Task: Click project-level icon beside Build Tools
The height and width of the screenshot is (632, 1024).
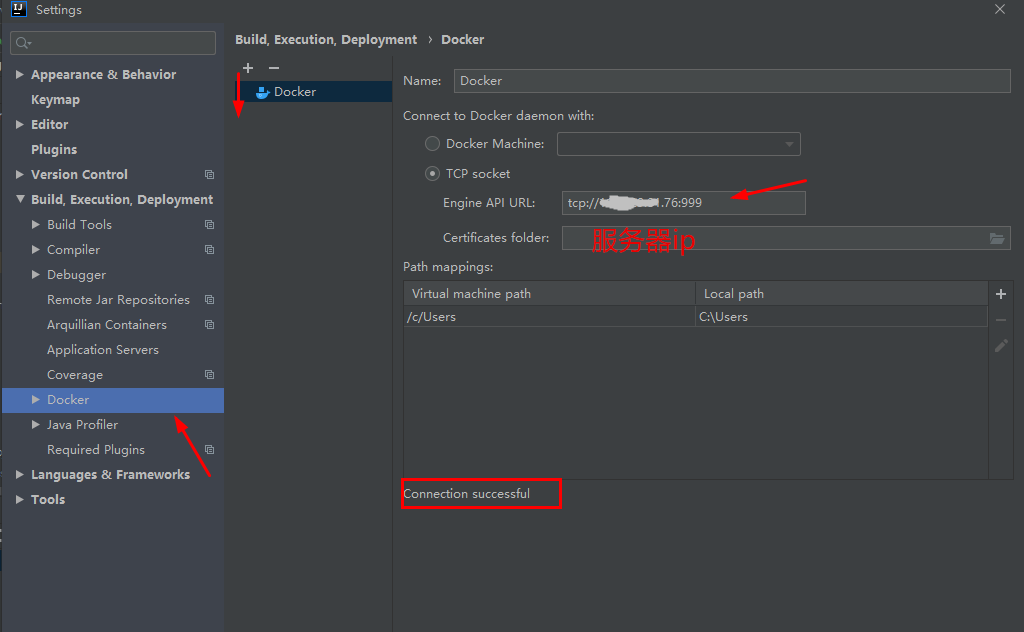Action: click(209, 225)
